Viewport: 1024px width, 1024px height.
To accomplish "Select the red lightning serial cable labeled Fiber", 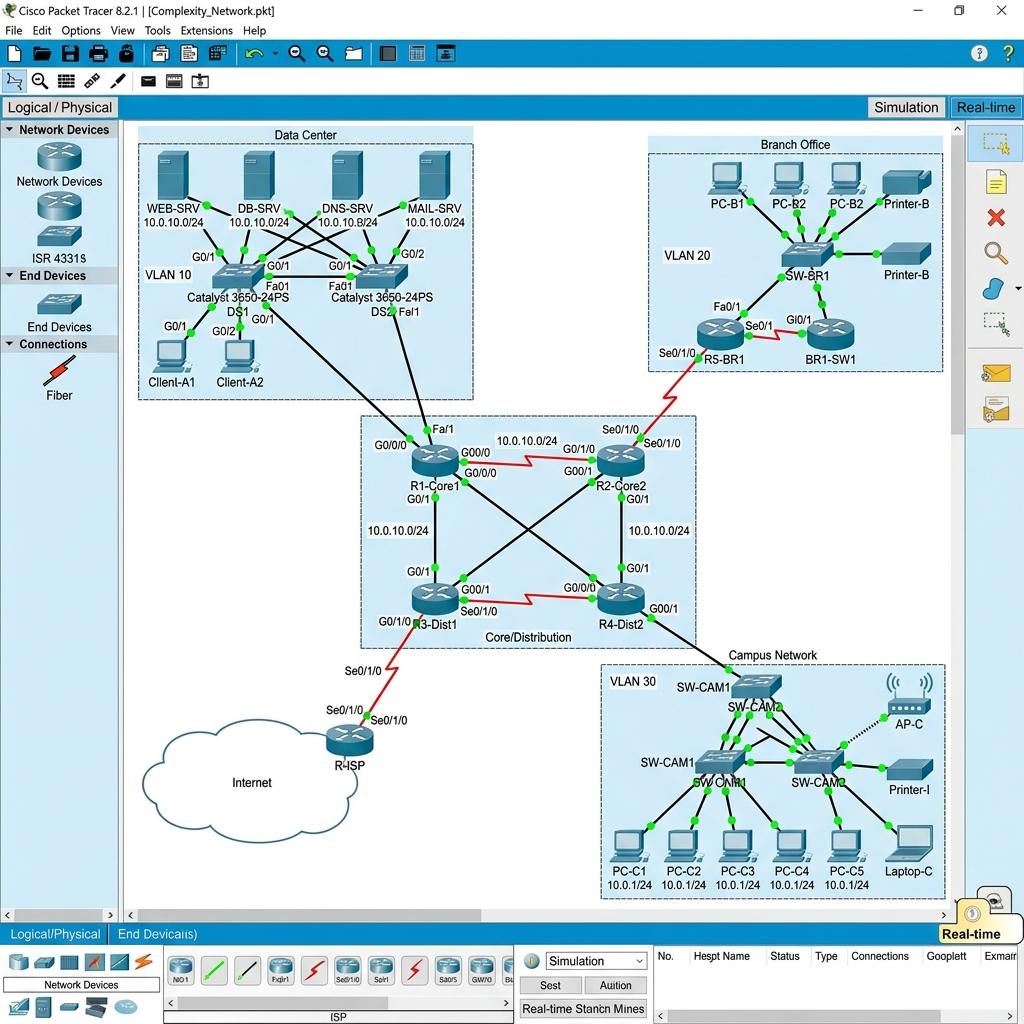I will tap(59, 370).
